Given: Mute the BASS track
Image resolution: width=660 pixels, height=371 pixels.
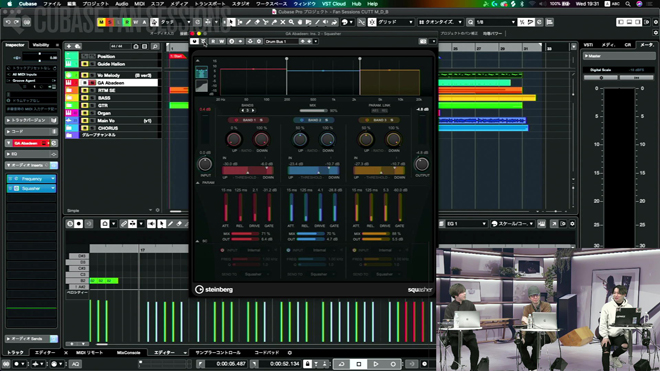Looking at the screenshot, I should [85, 98].
